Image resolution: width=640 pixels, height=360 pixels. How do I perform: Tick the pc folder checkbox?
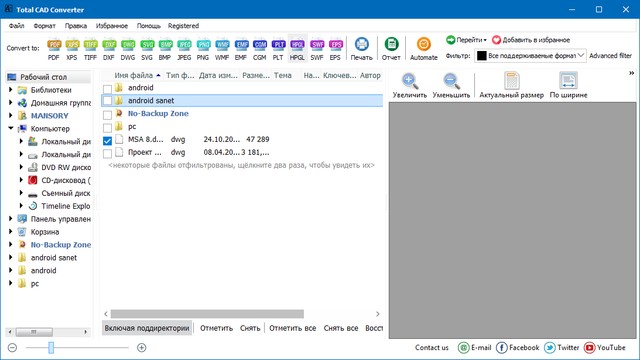click(x=107, y=128)
